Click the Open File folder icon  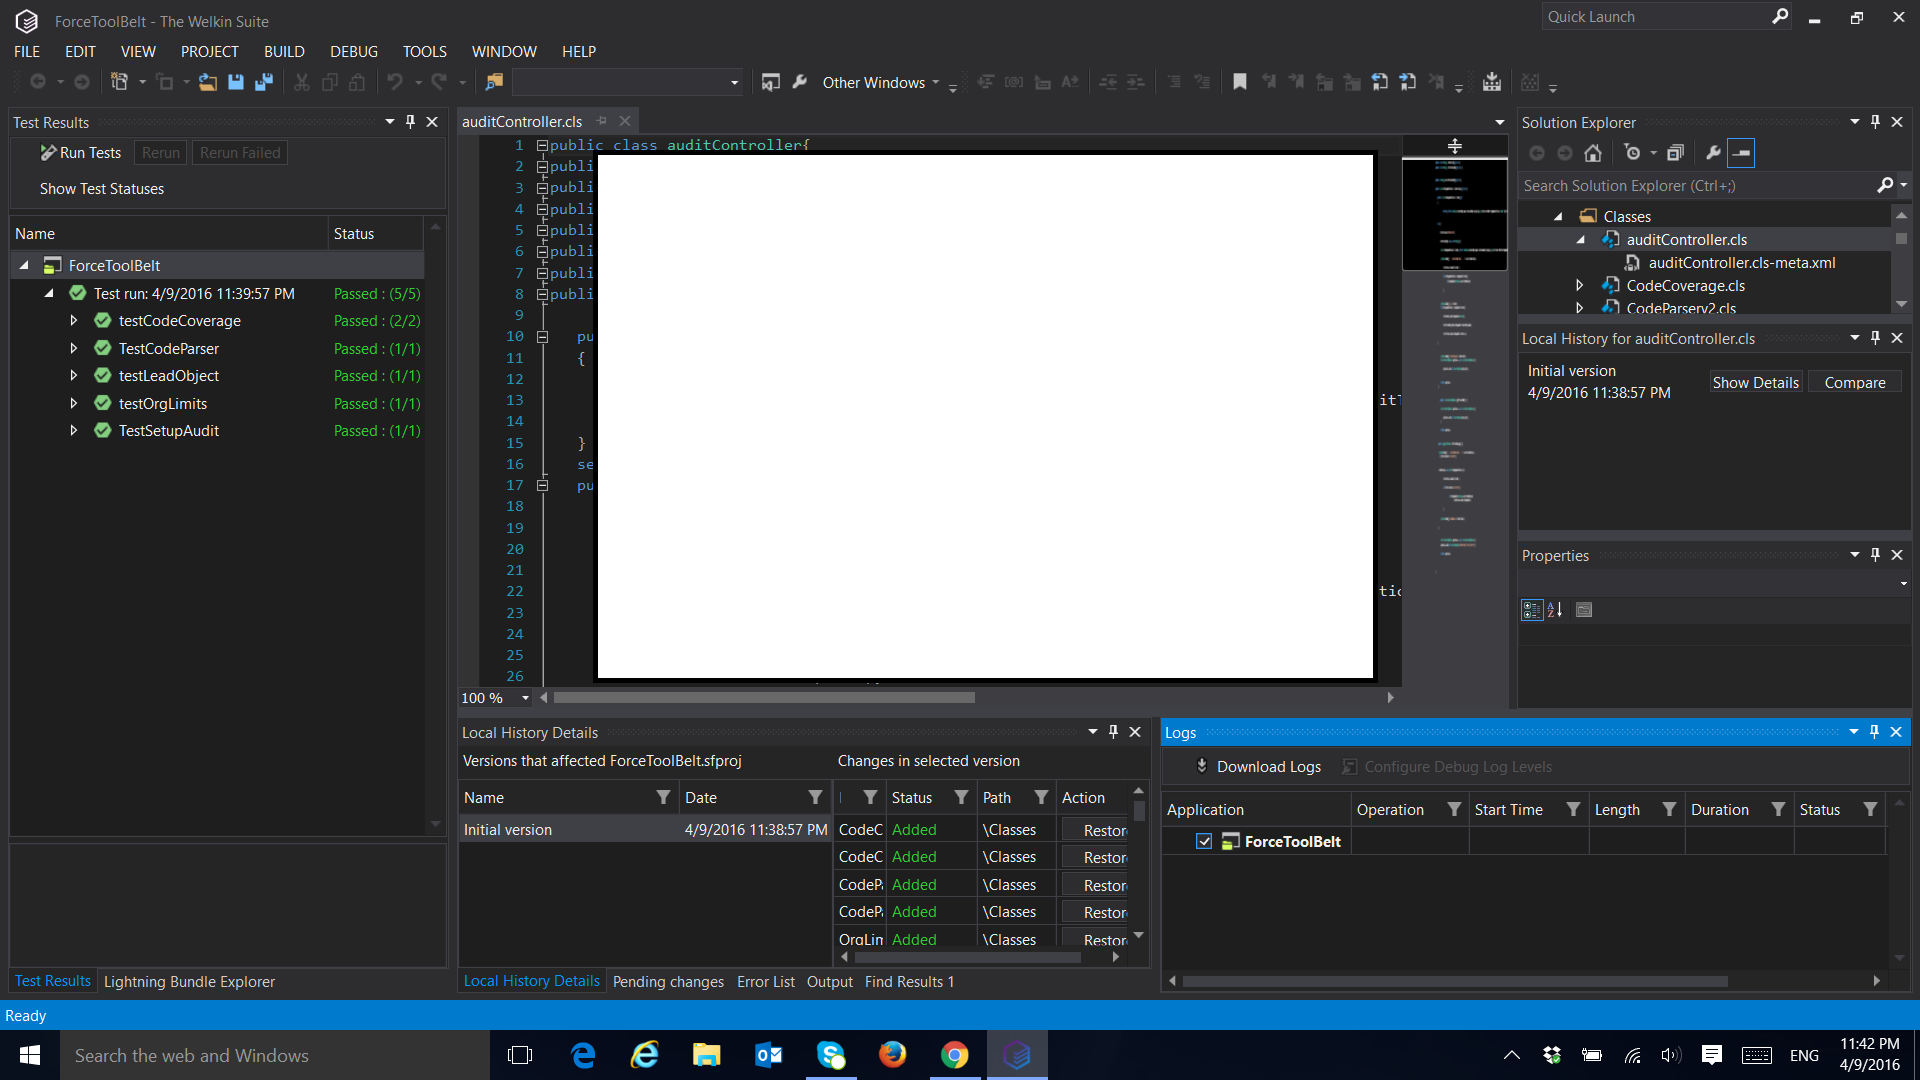coord(208,83)
